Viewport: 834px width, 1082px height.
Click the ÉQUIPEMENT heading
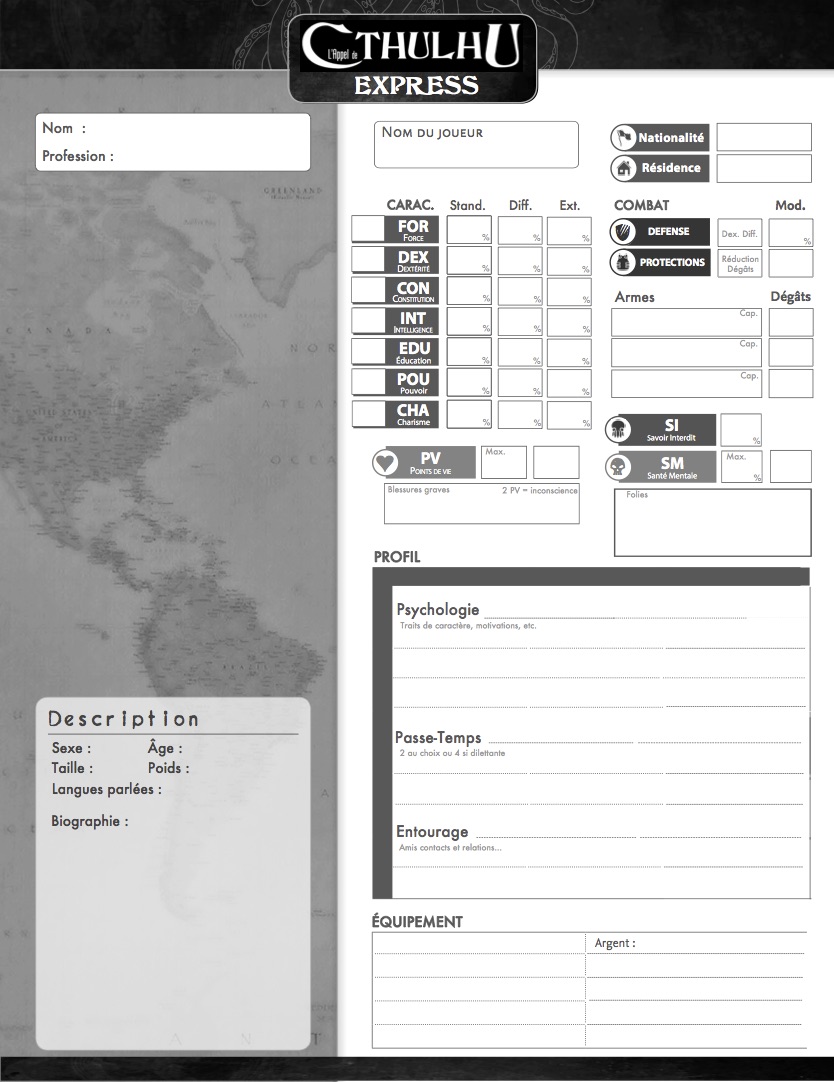click(417, 922)
